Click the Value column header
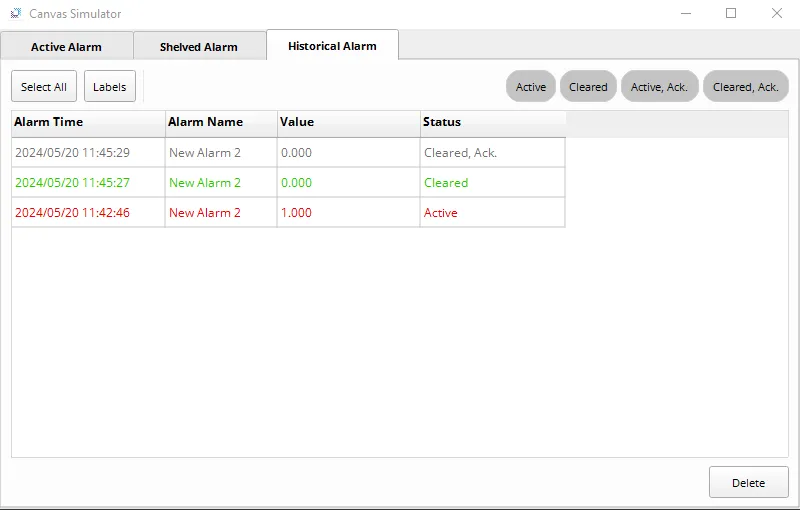The image size is (800, 510). coord(347,122)
